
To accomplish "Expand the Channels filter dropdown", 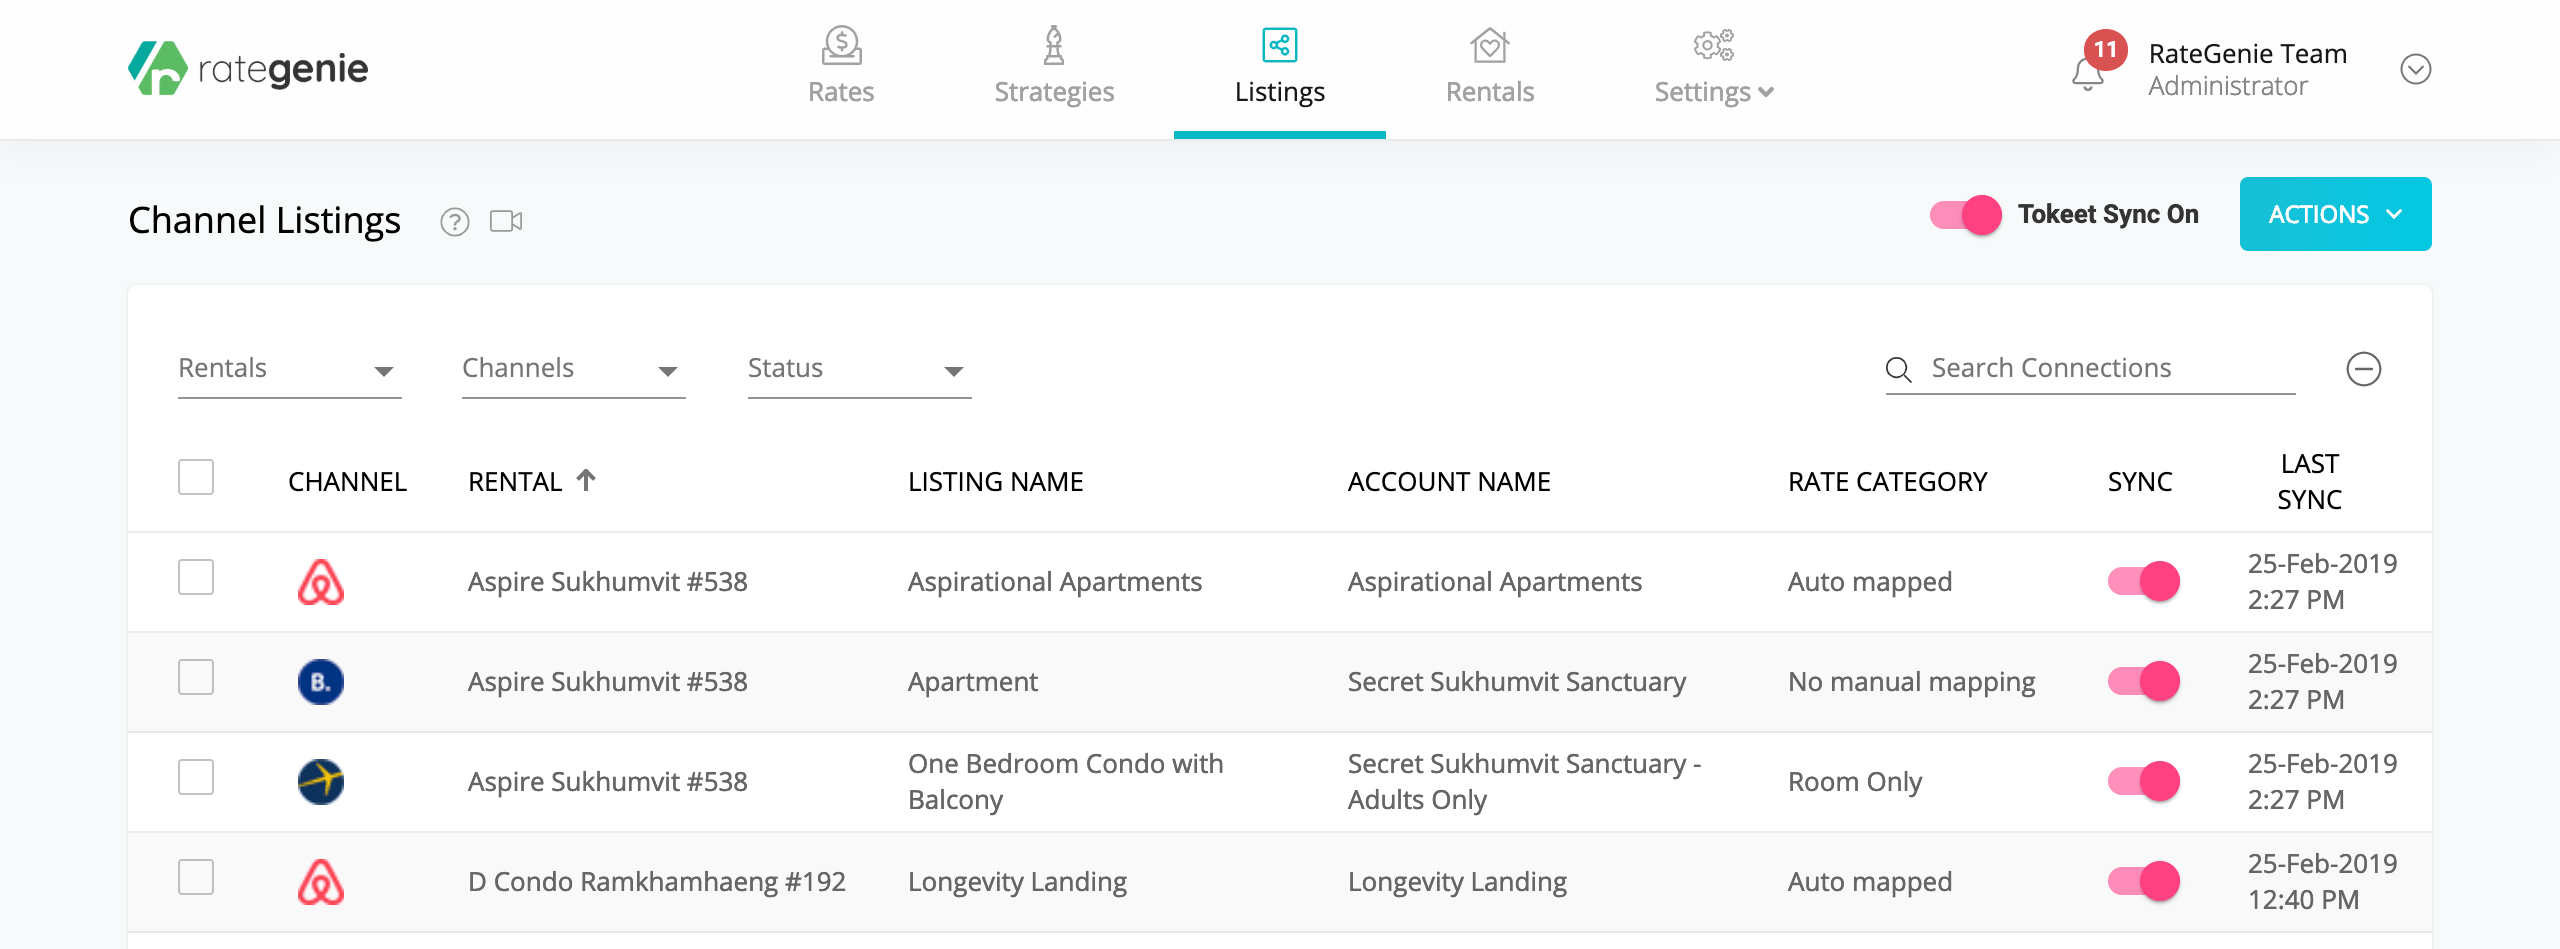I will (x=573, y=369).
